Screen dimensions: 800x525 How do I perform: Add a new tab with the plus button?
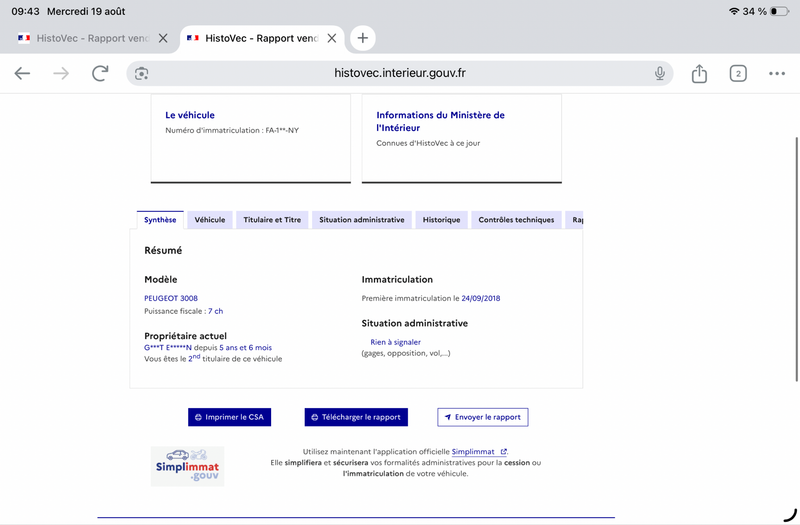pos(362,38)
